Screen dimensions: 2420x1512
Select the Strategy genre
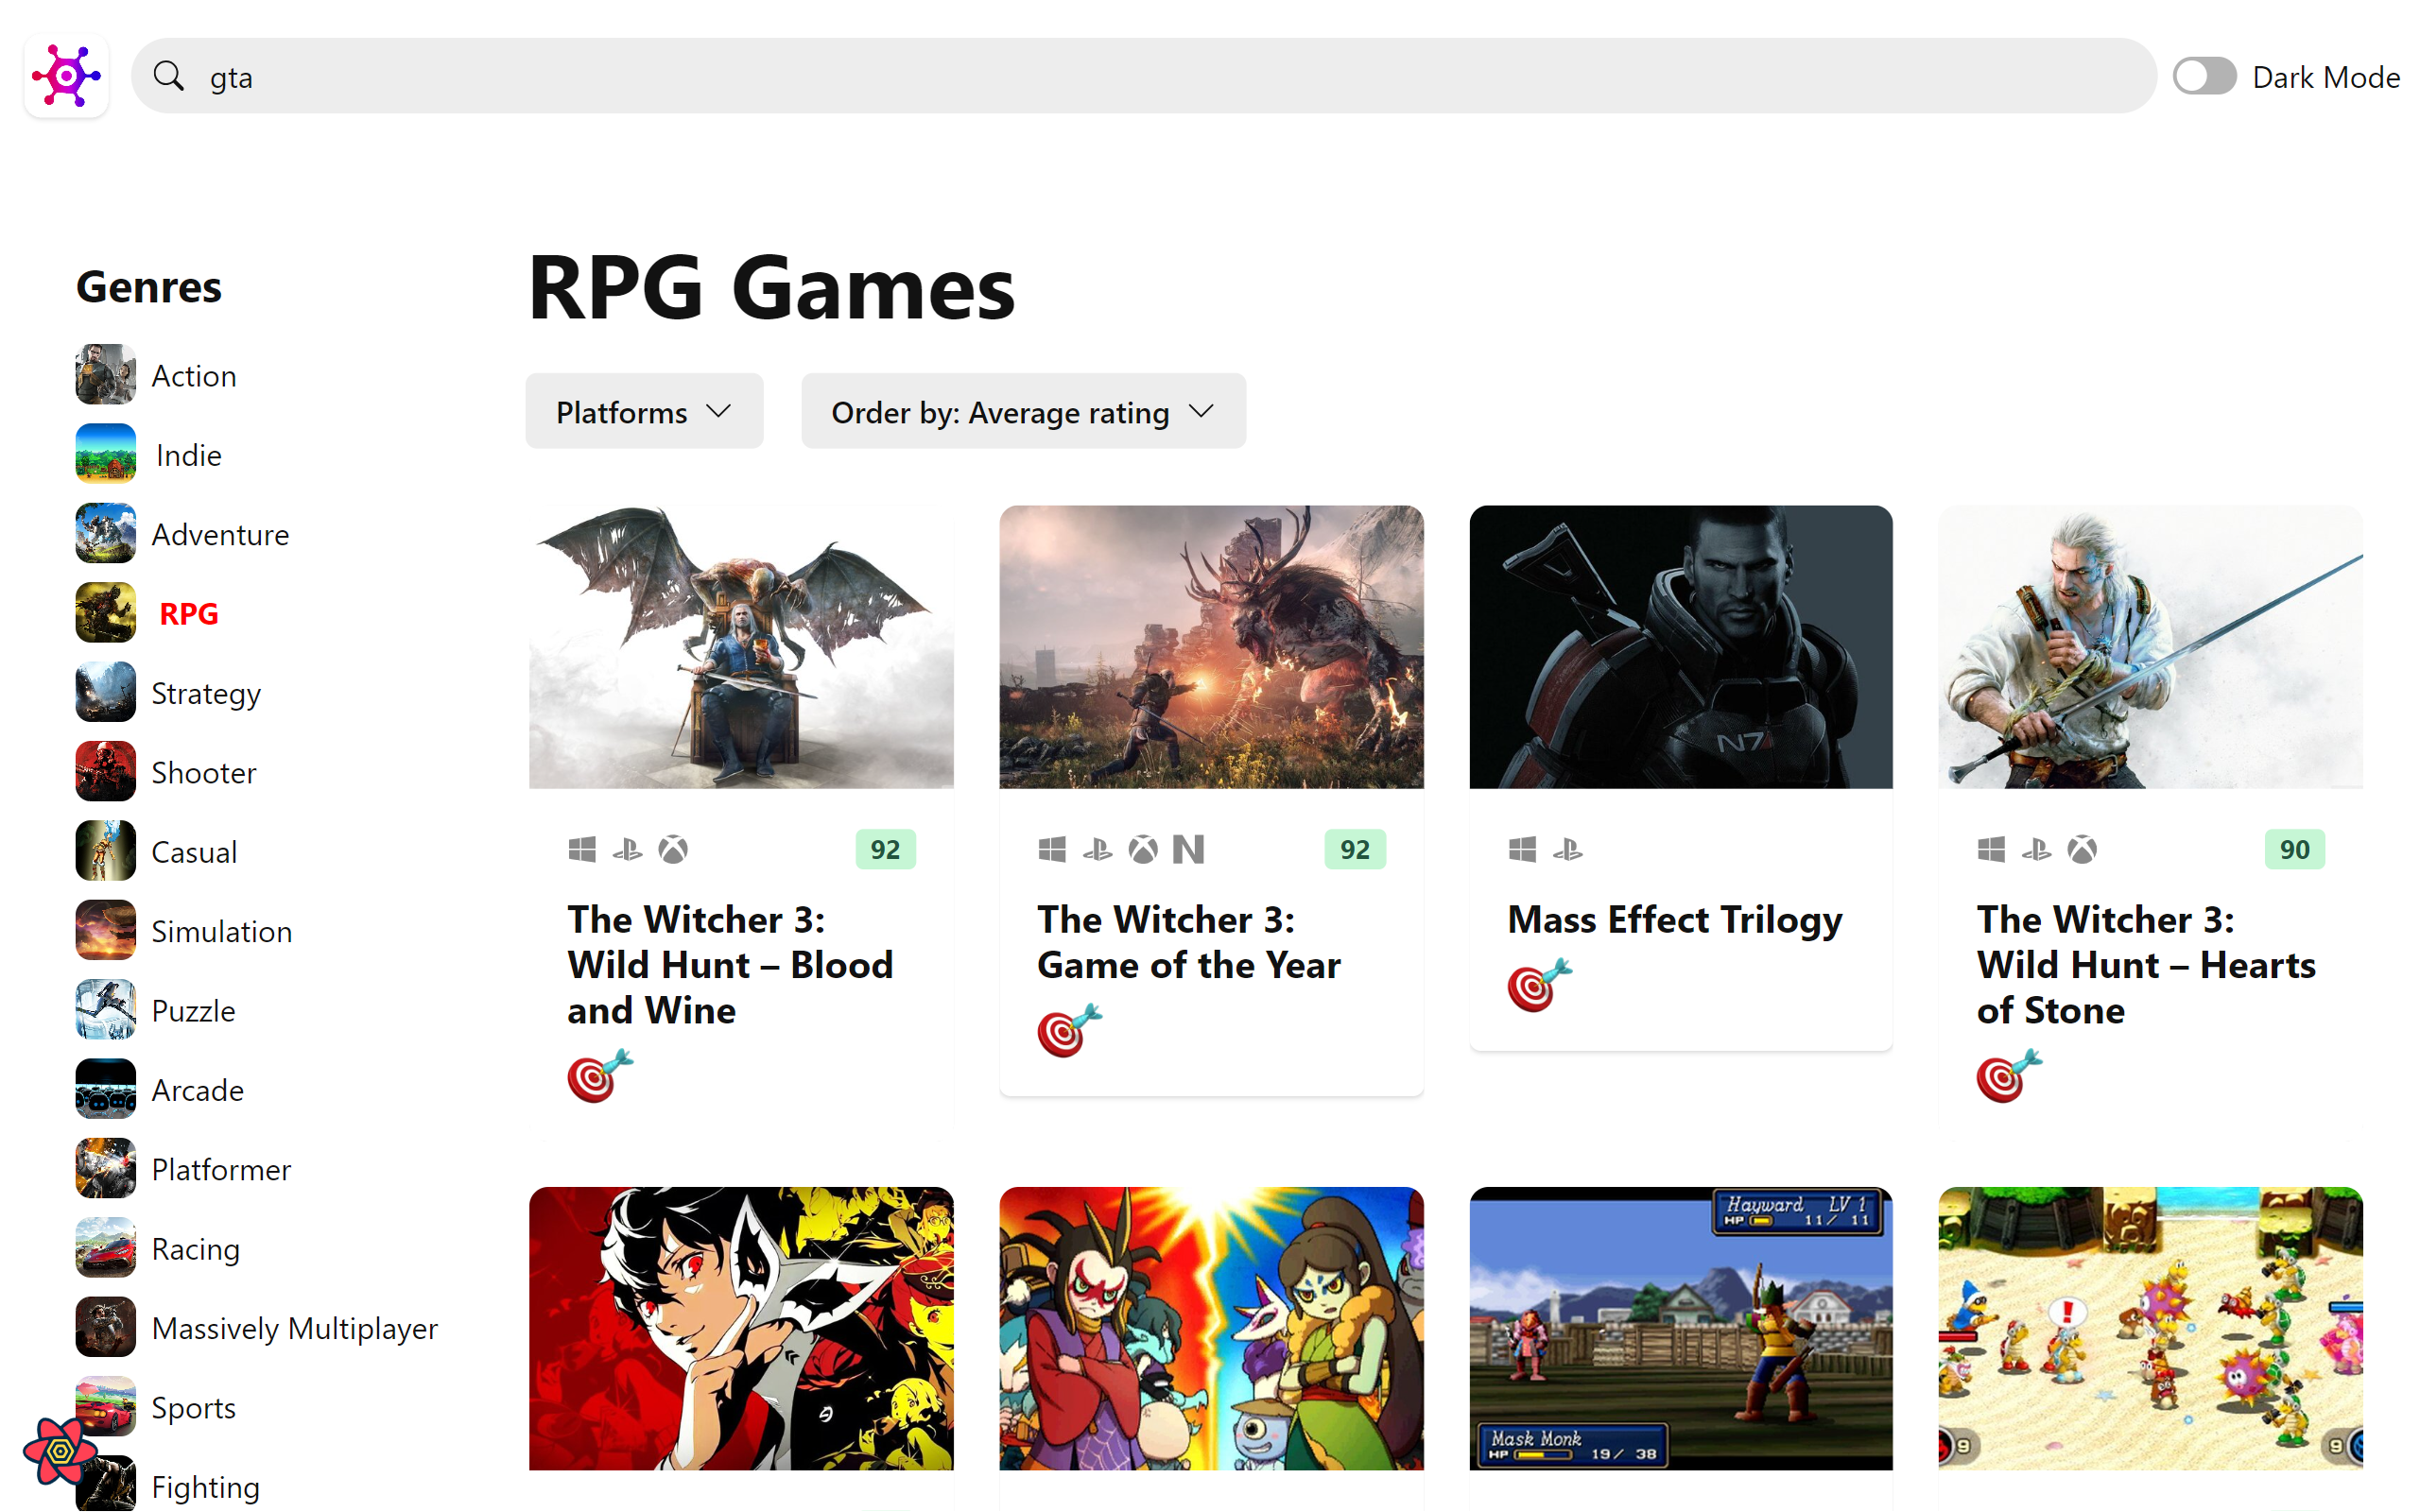[206, 693]
